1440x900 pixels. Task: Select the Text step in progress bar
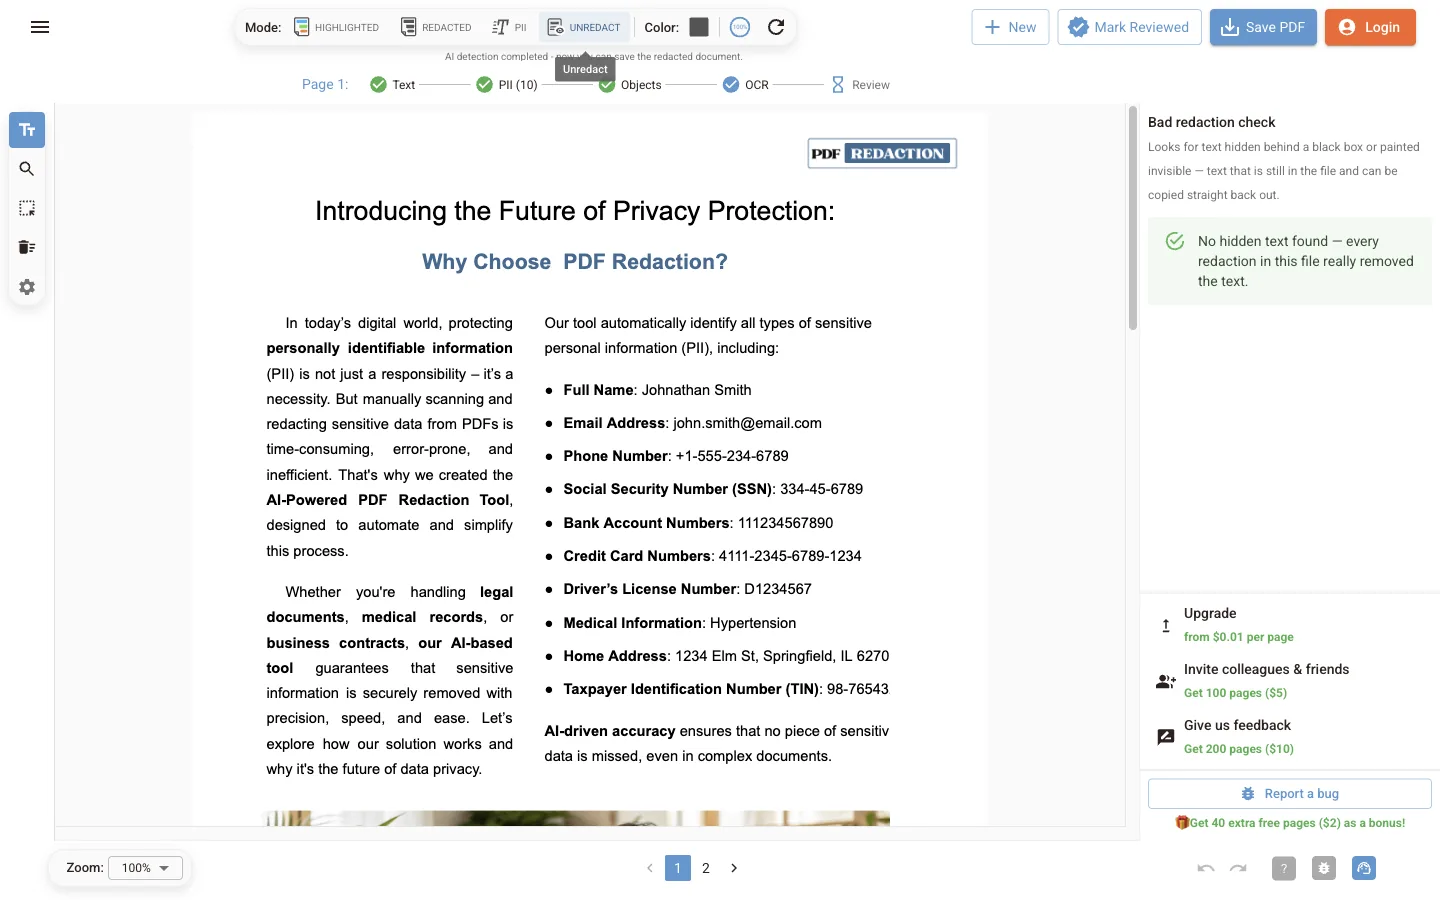[392, 85]
